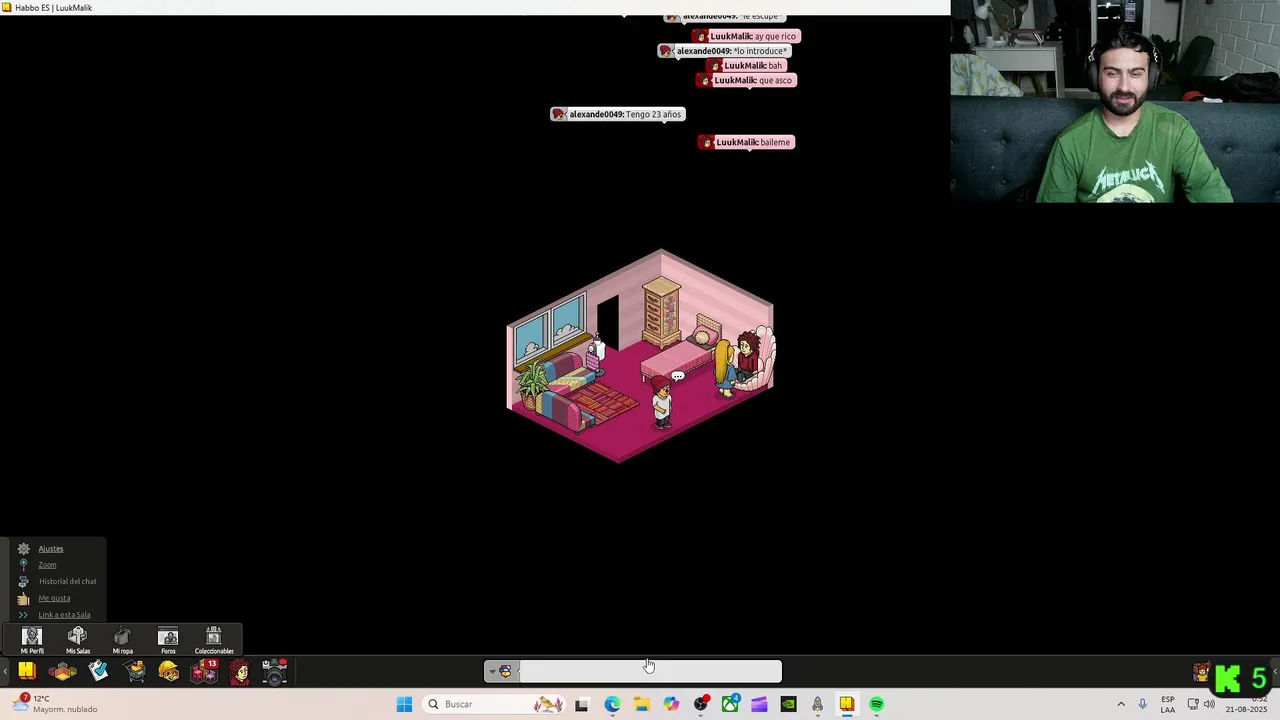Click the microphone tray icon

pyautogui.click(x=1142, y=704)
